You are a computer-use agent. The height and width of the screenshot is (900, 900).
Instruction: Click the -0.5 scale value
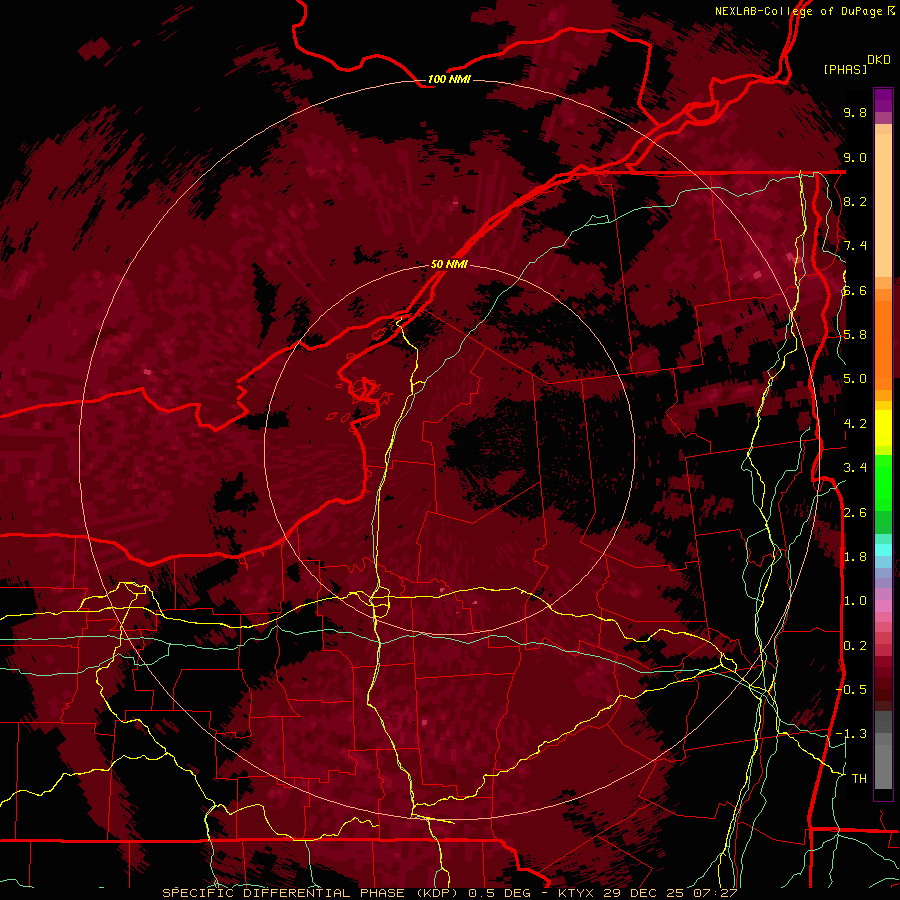[x=851, y=690]
